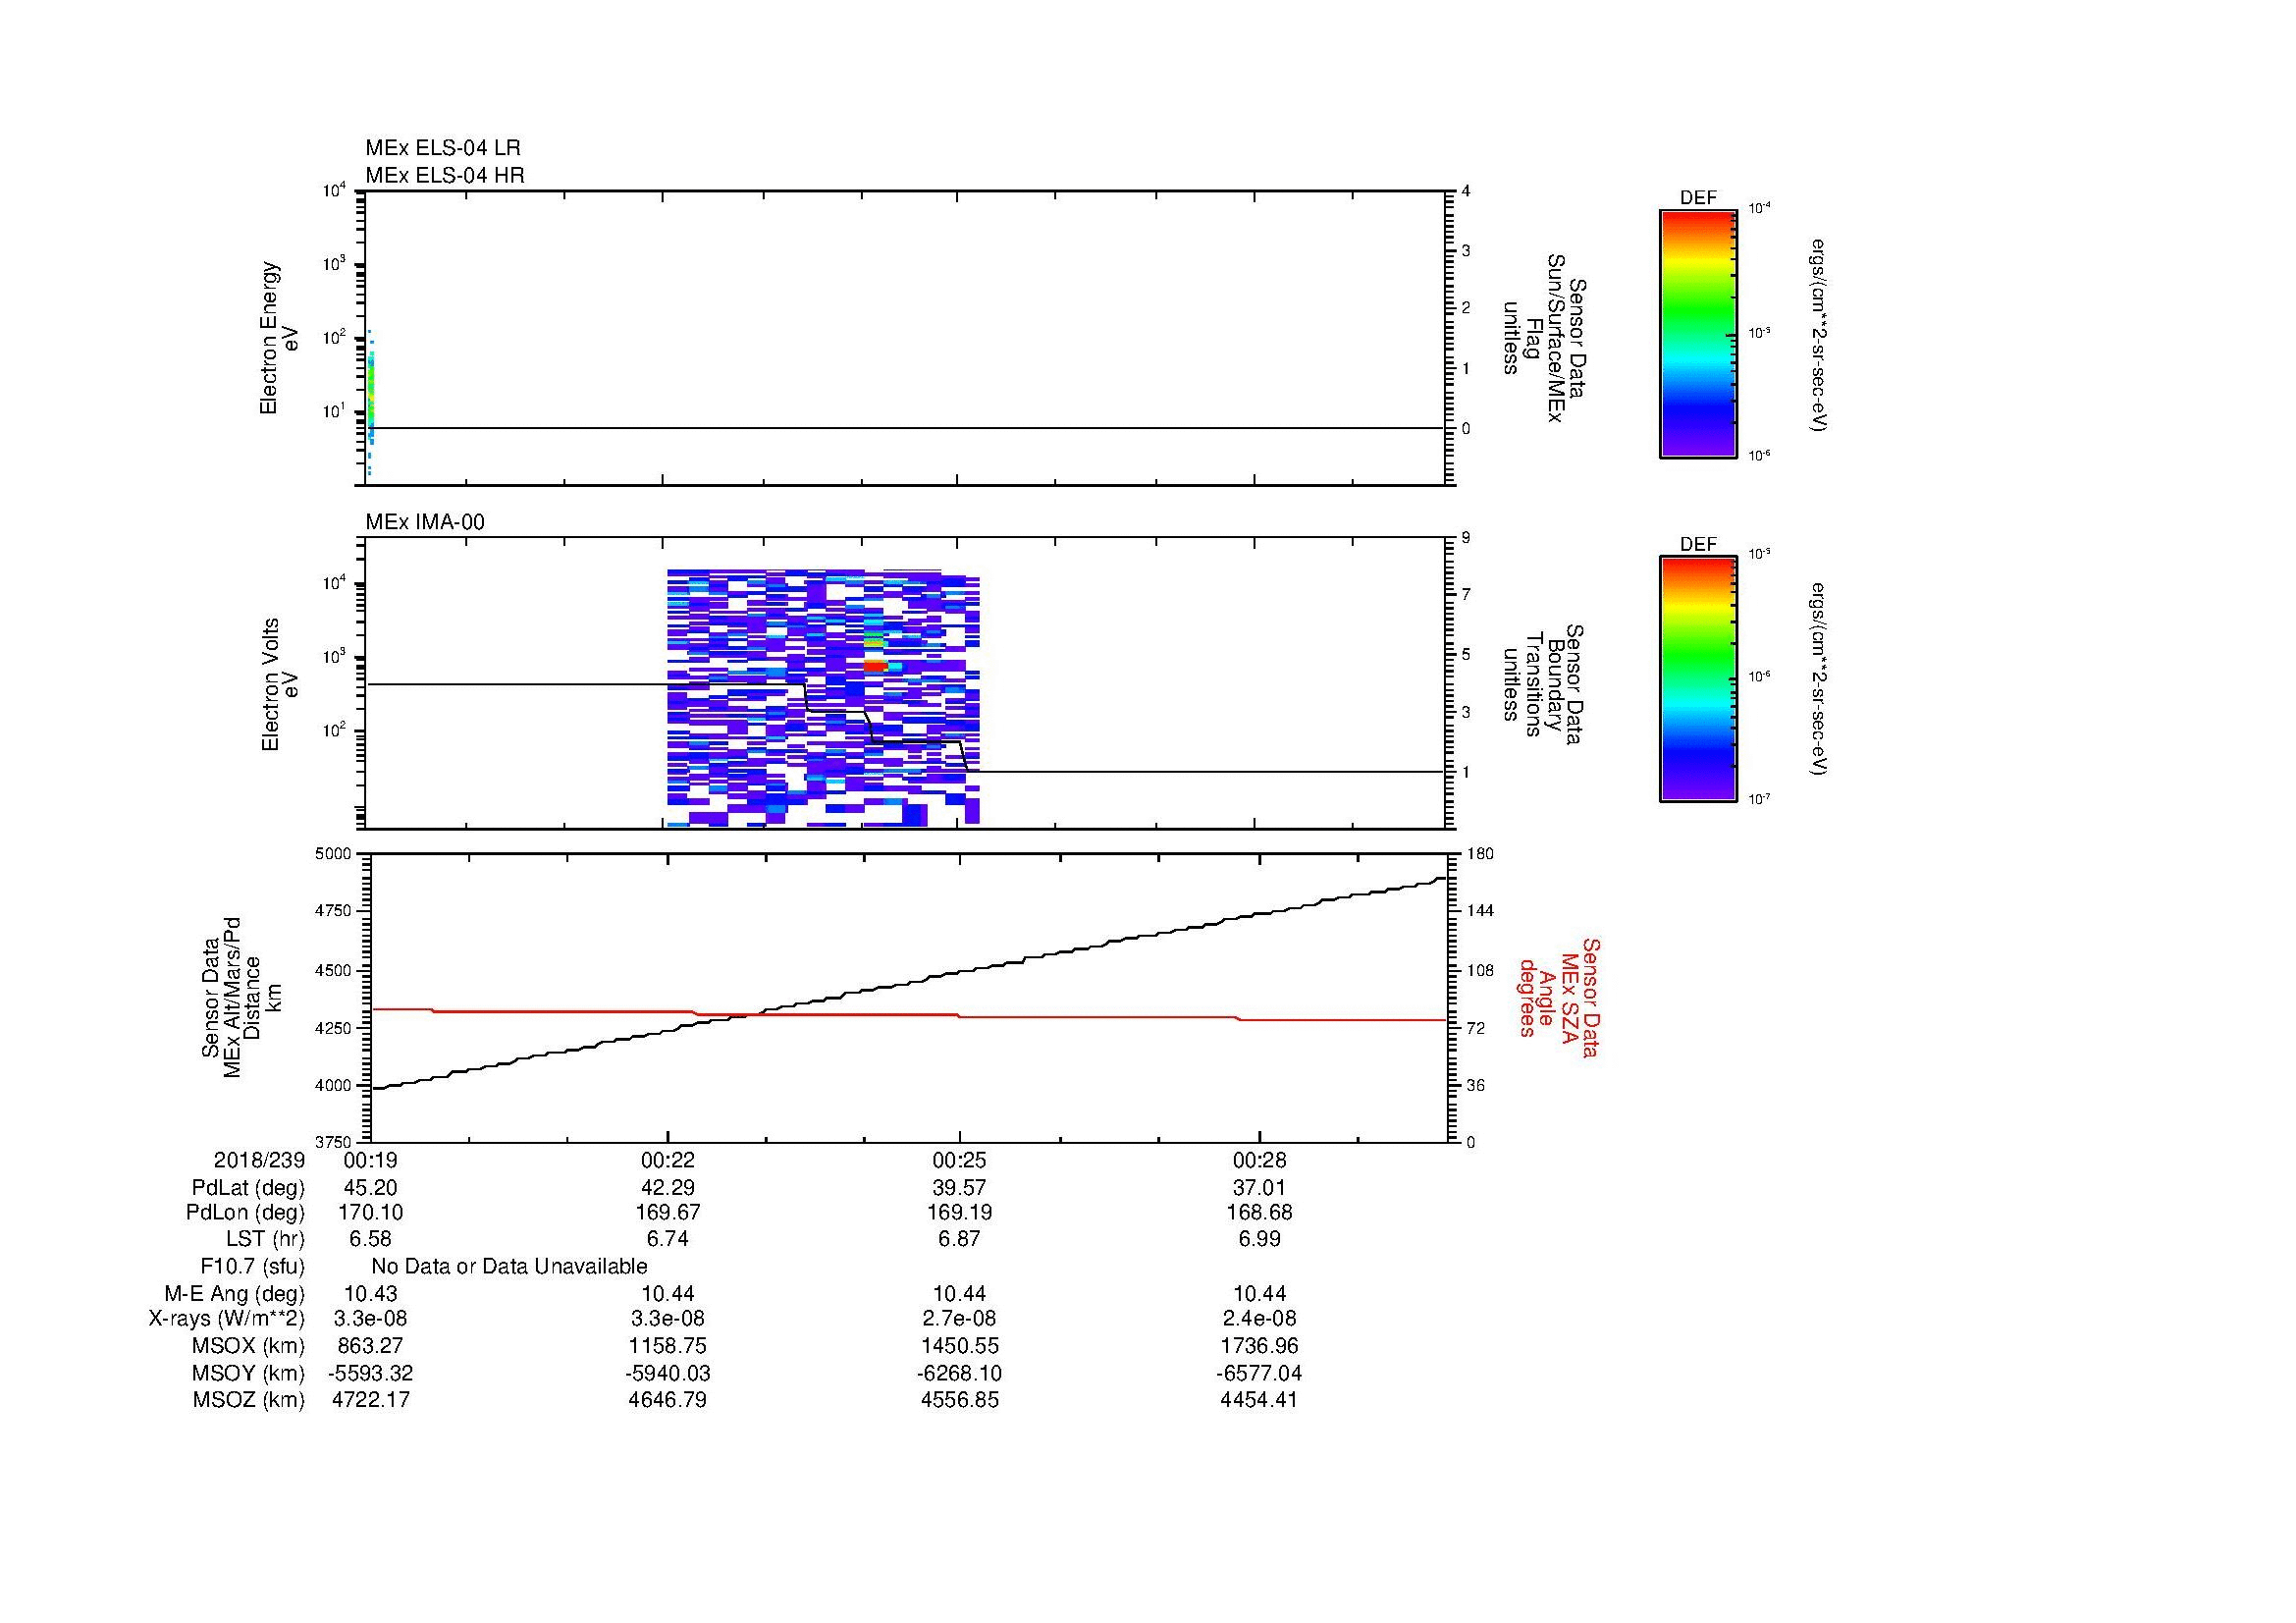This screenshot has height=1623, width=2296.
Task: Click the '5000' altitude axis tick label
Action: 335,854
